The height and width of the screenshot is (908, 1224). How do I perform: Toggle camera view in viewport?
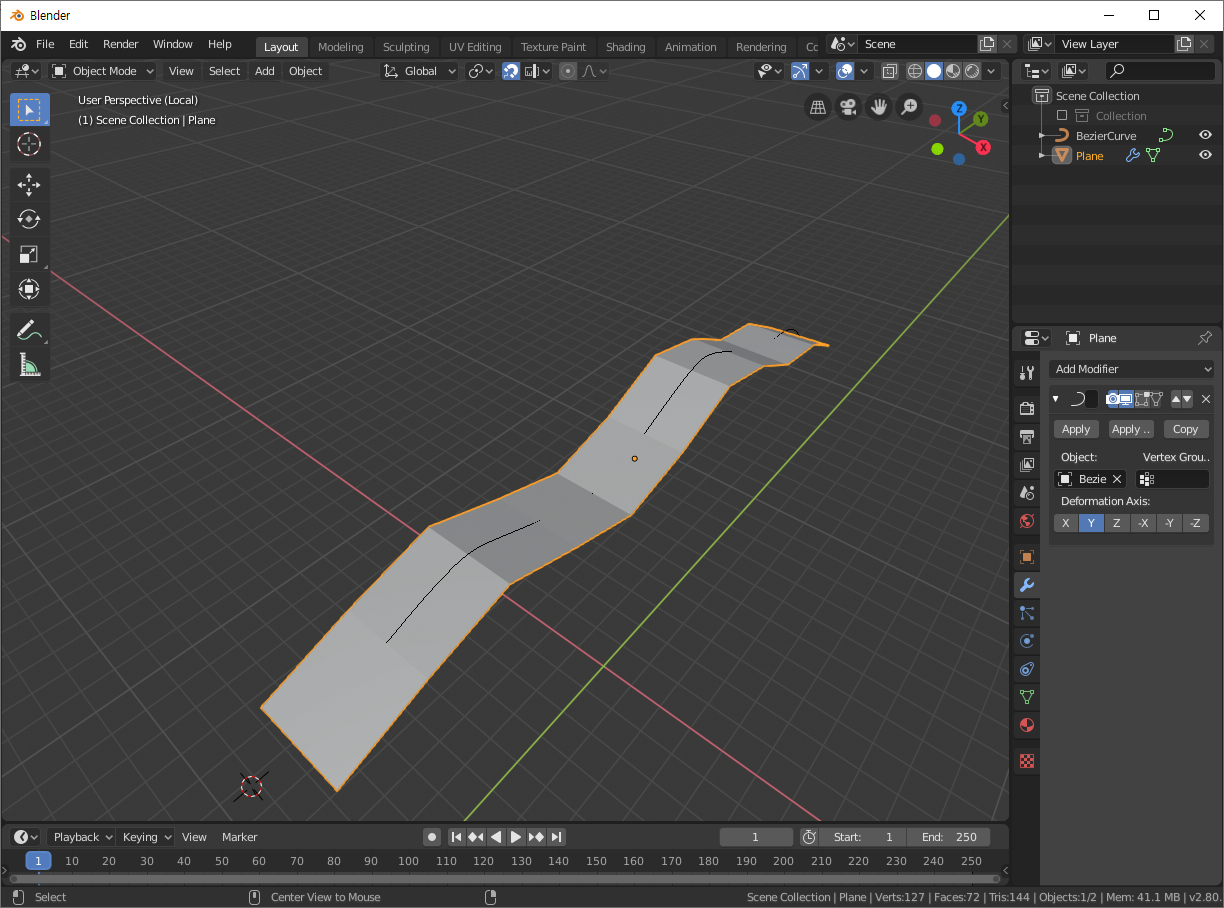(x=848, y=107)
